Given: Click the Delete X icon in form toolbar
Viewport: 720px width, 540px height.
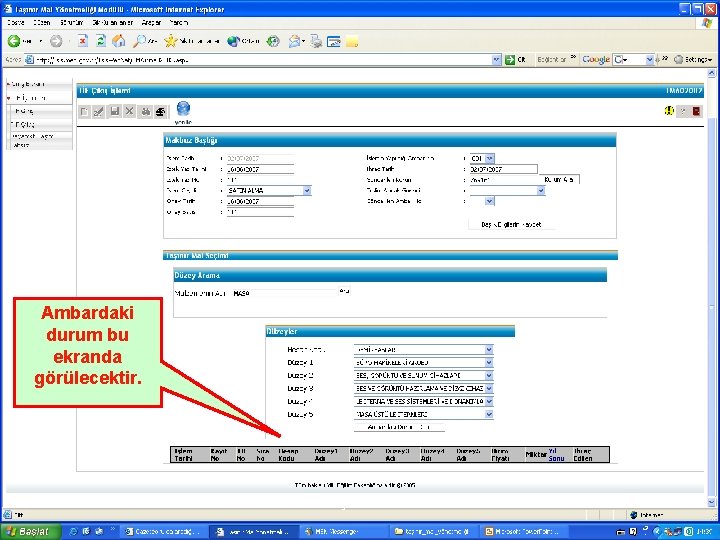Looking at the screenshot, I should (129, 111).
